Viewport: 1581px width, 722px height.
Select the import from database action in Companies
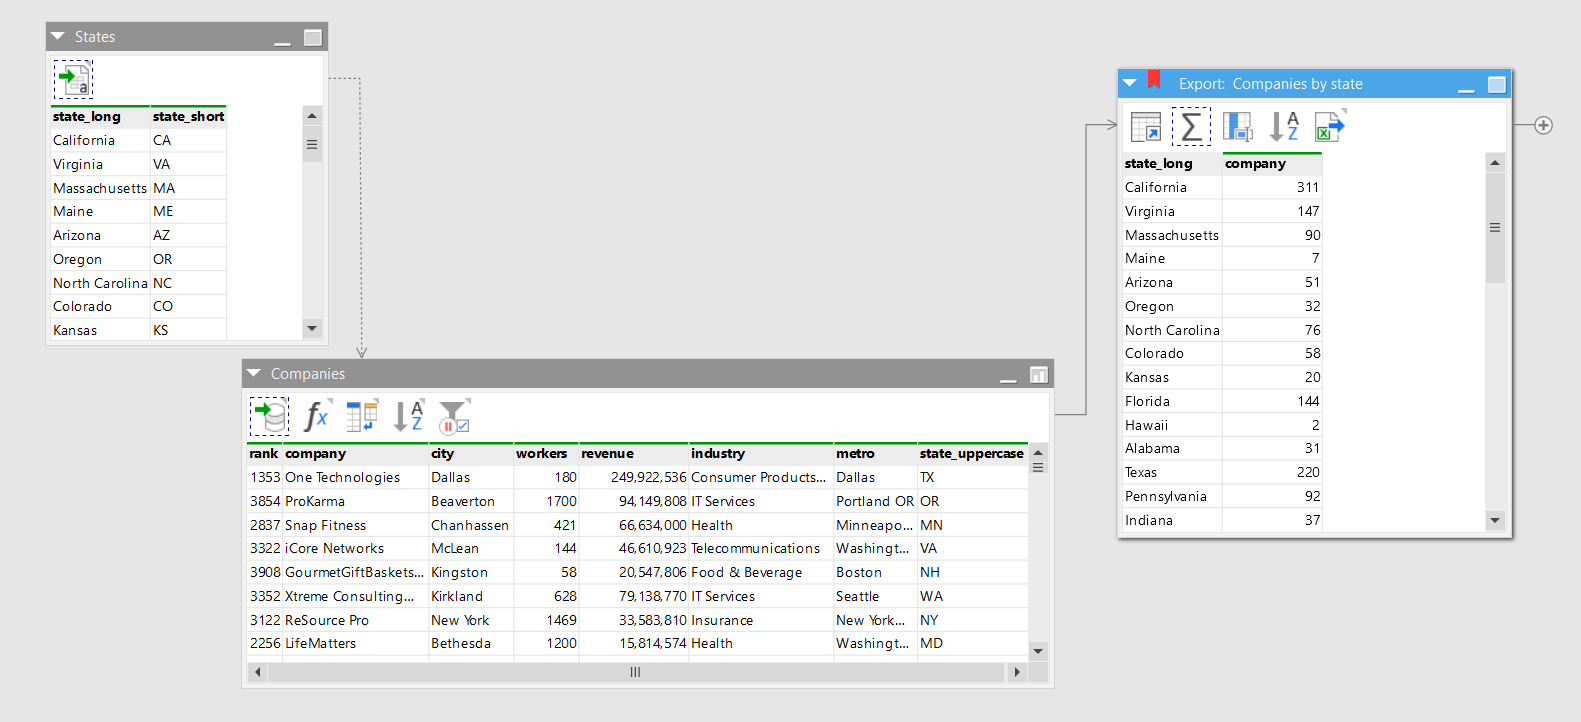[x=269, y=416]
